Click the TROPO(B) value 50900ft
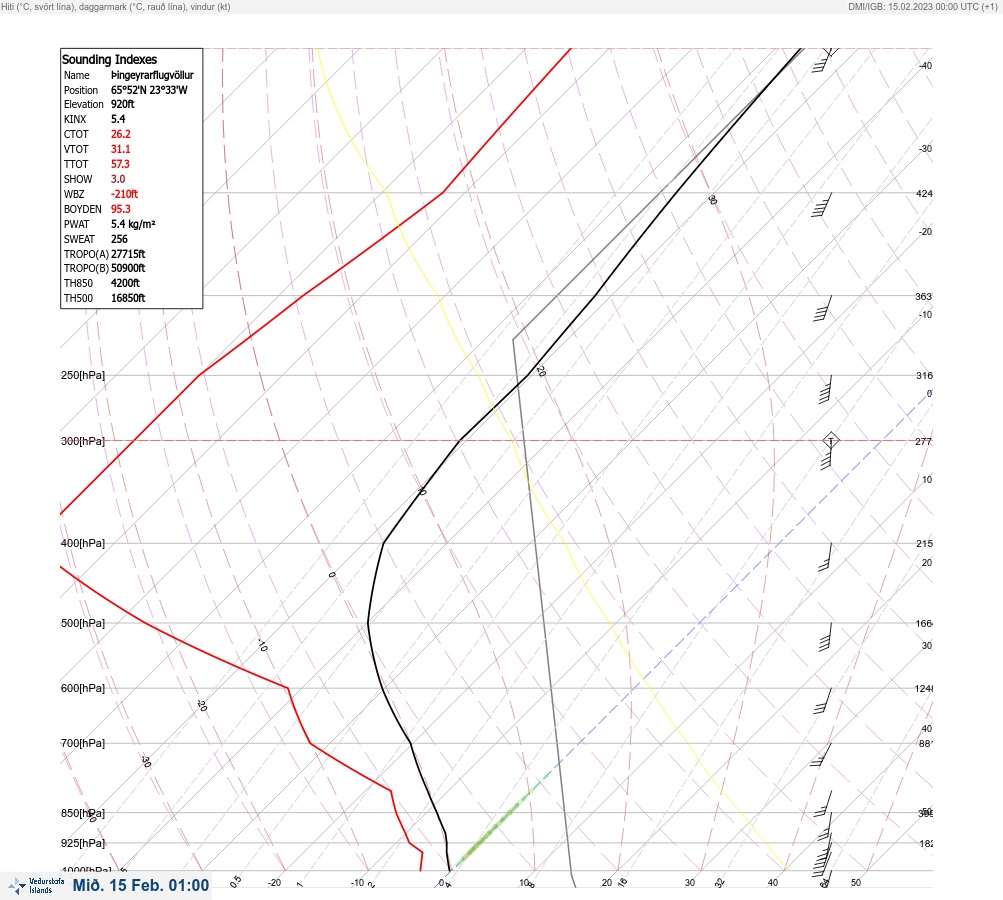The image size is (1003, 900). 128,268
